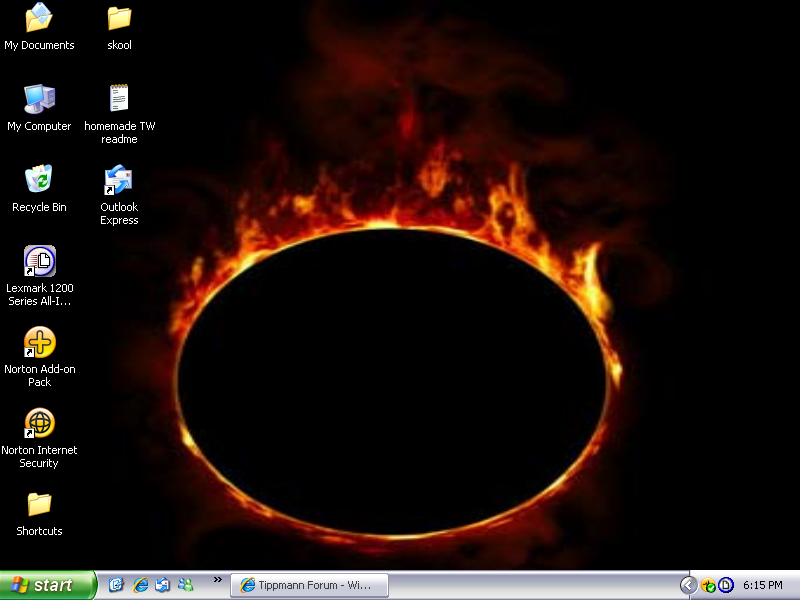Click the Outlook Express desktop shortcut

(119, 180)
